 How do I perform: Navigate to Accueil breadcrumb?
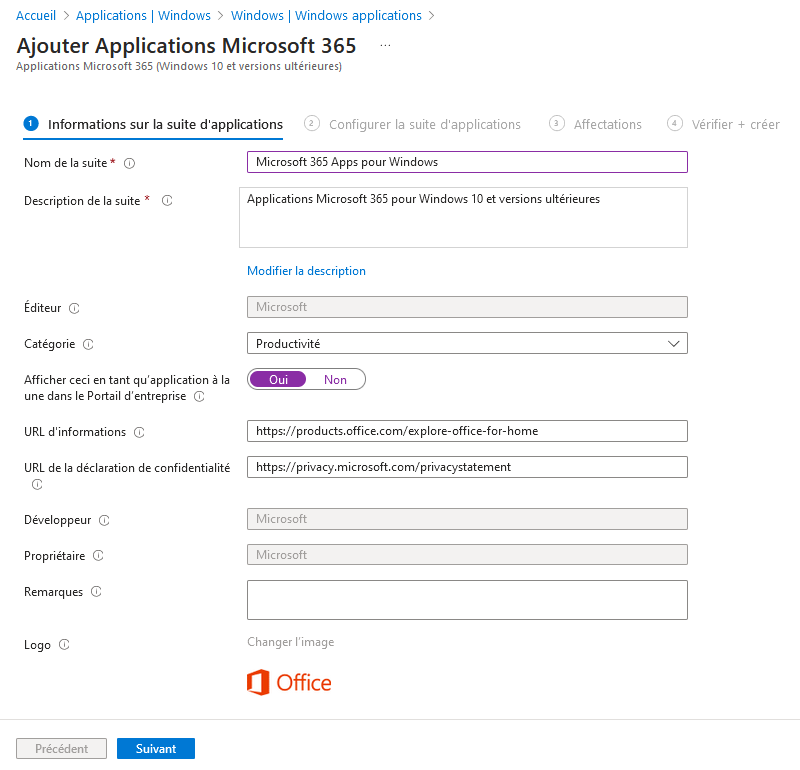(36, 16)
